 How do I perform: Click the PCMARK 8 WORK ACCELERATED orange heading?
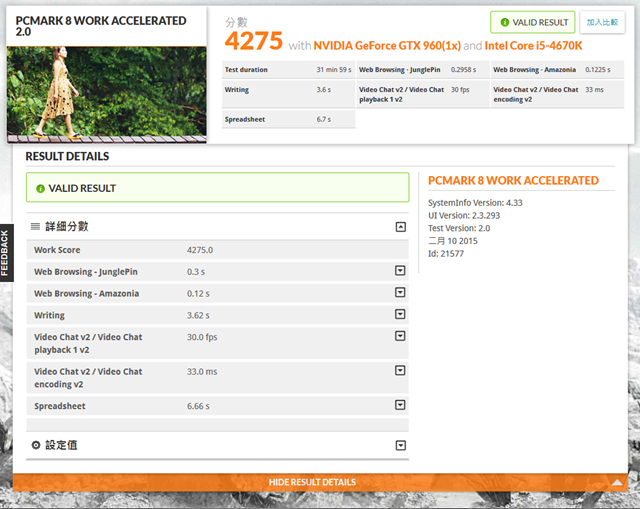(513, 180)
